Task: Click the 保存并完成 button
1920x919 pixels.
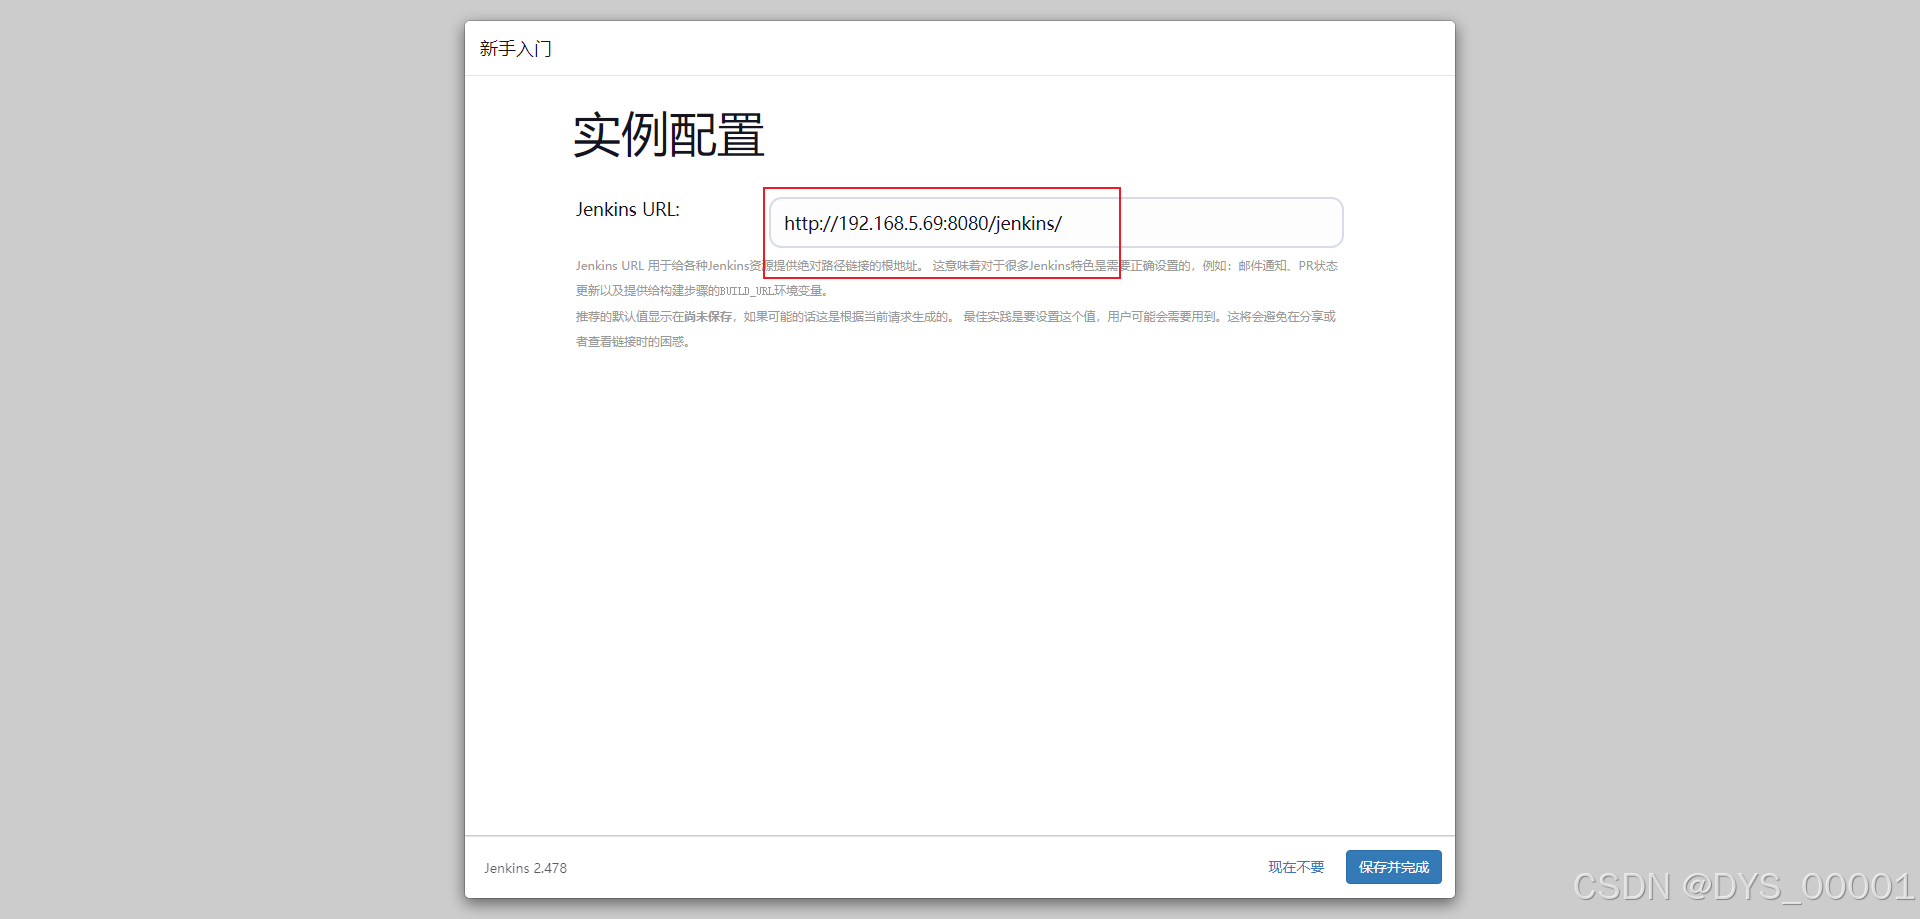Action: (1393, 867)
